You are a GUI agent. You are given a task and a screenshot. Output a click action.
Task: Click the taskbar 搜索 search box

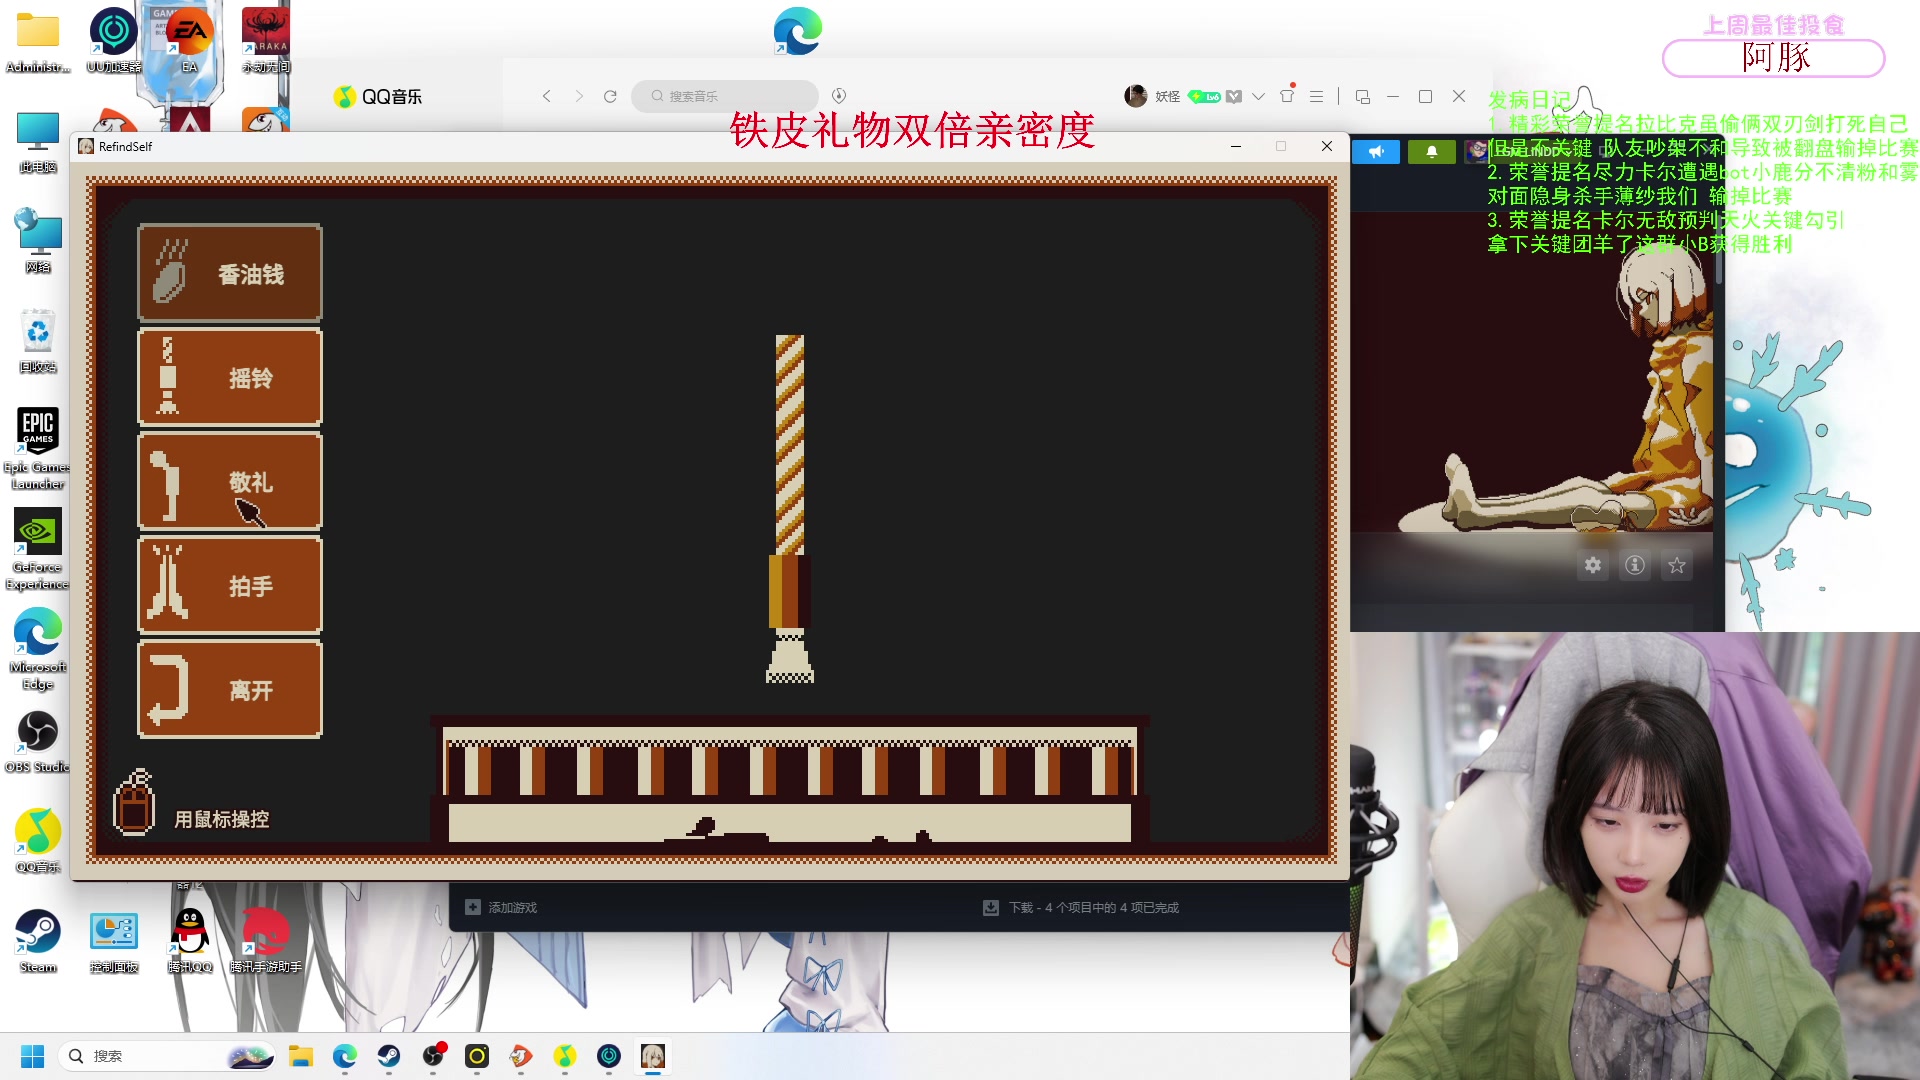tap(168, 1056)
